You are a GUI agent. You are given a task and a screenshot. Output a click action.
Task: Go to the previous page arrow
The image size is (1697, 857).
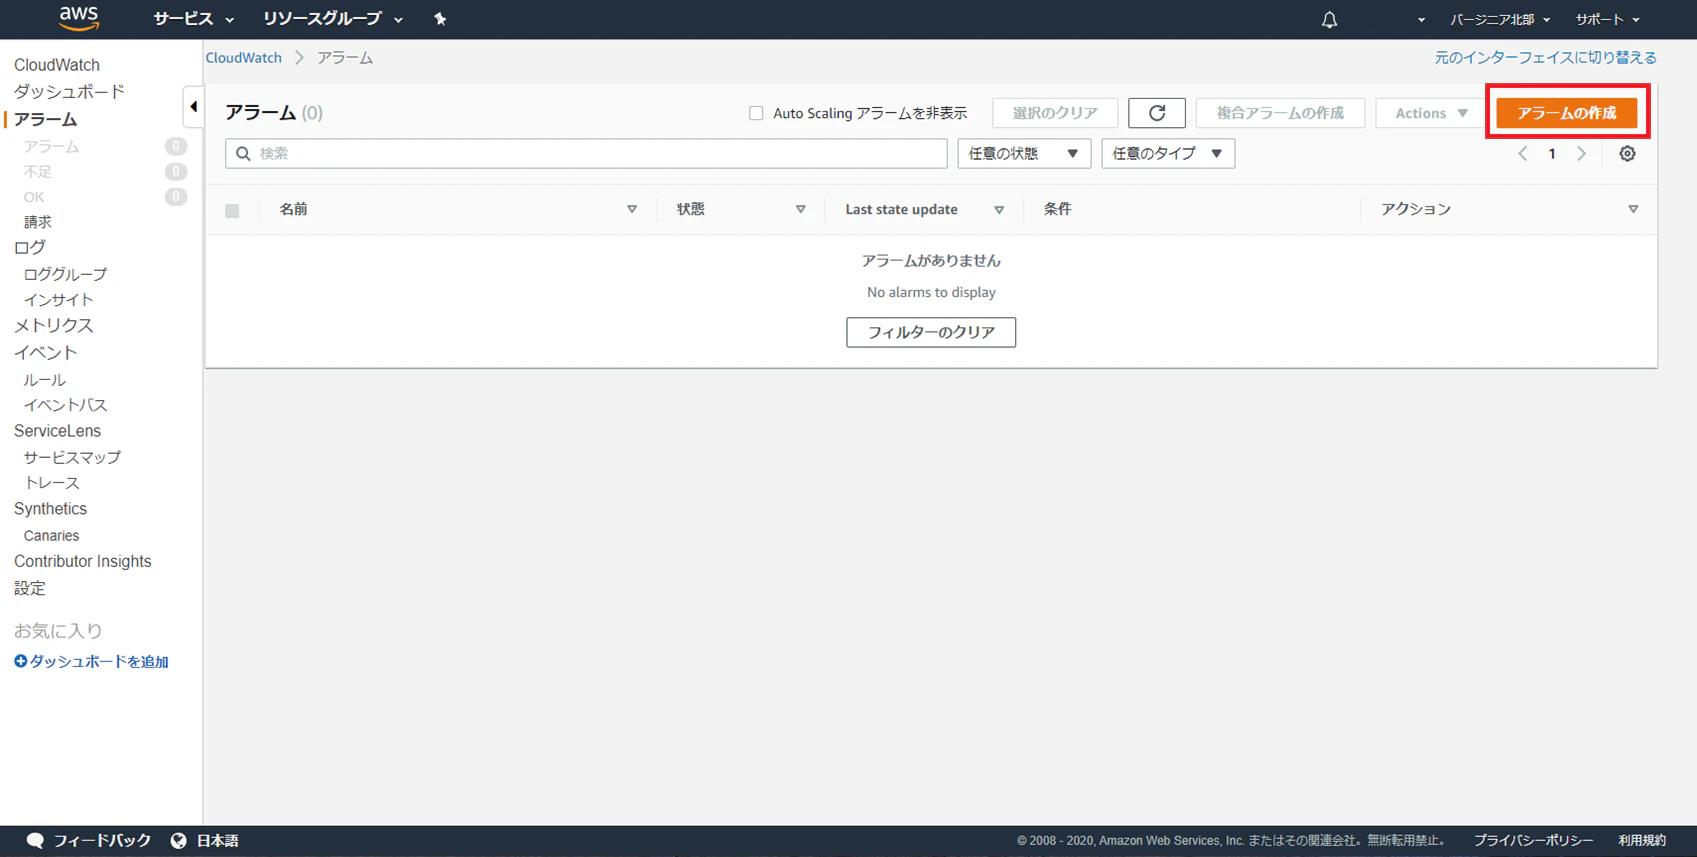(x=1523, y=154)
